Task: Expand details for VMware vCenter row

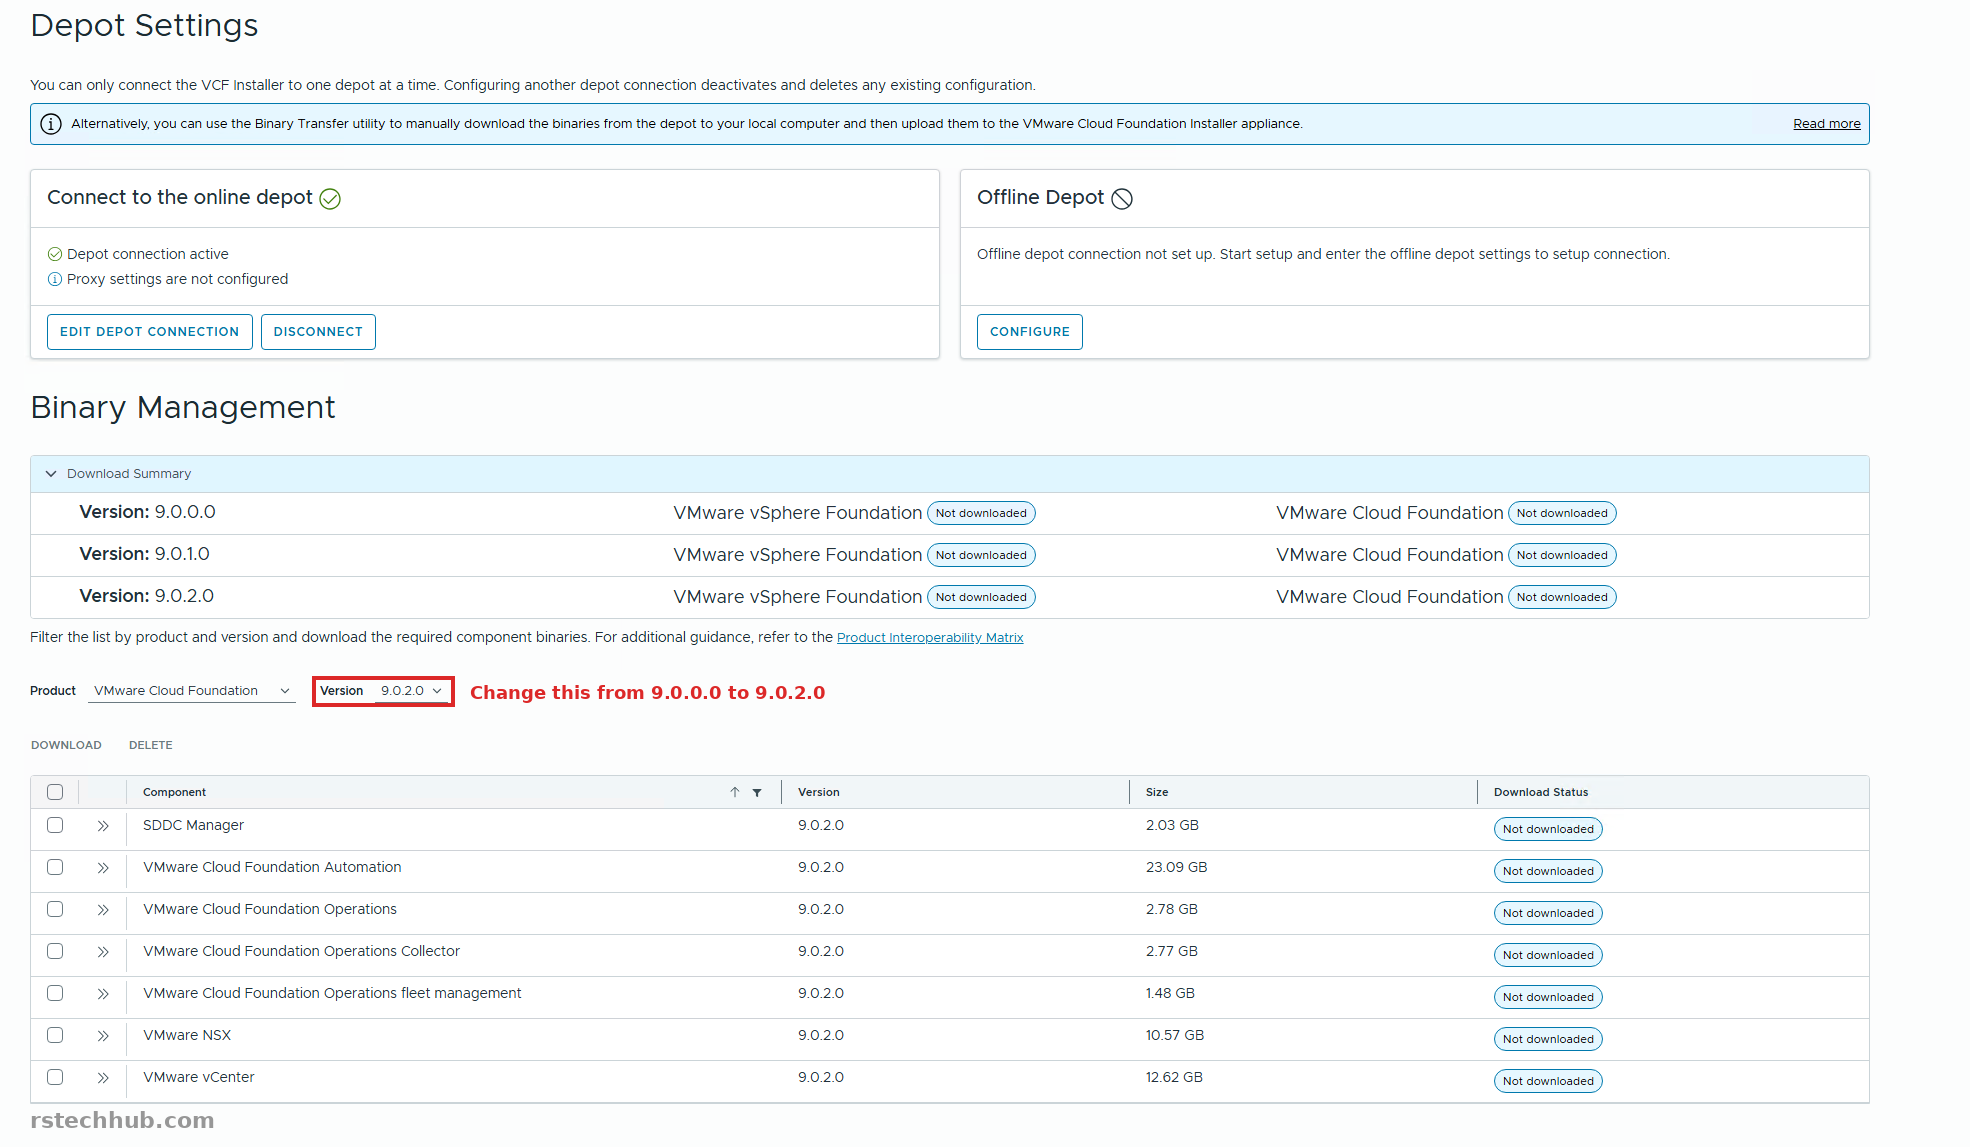Action: pos(102,1078)
